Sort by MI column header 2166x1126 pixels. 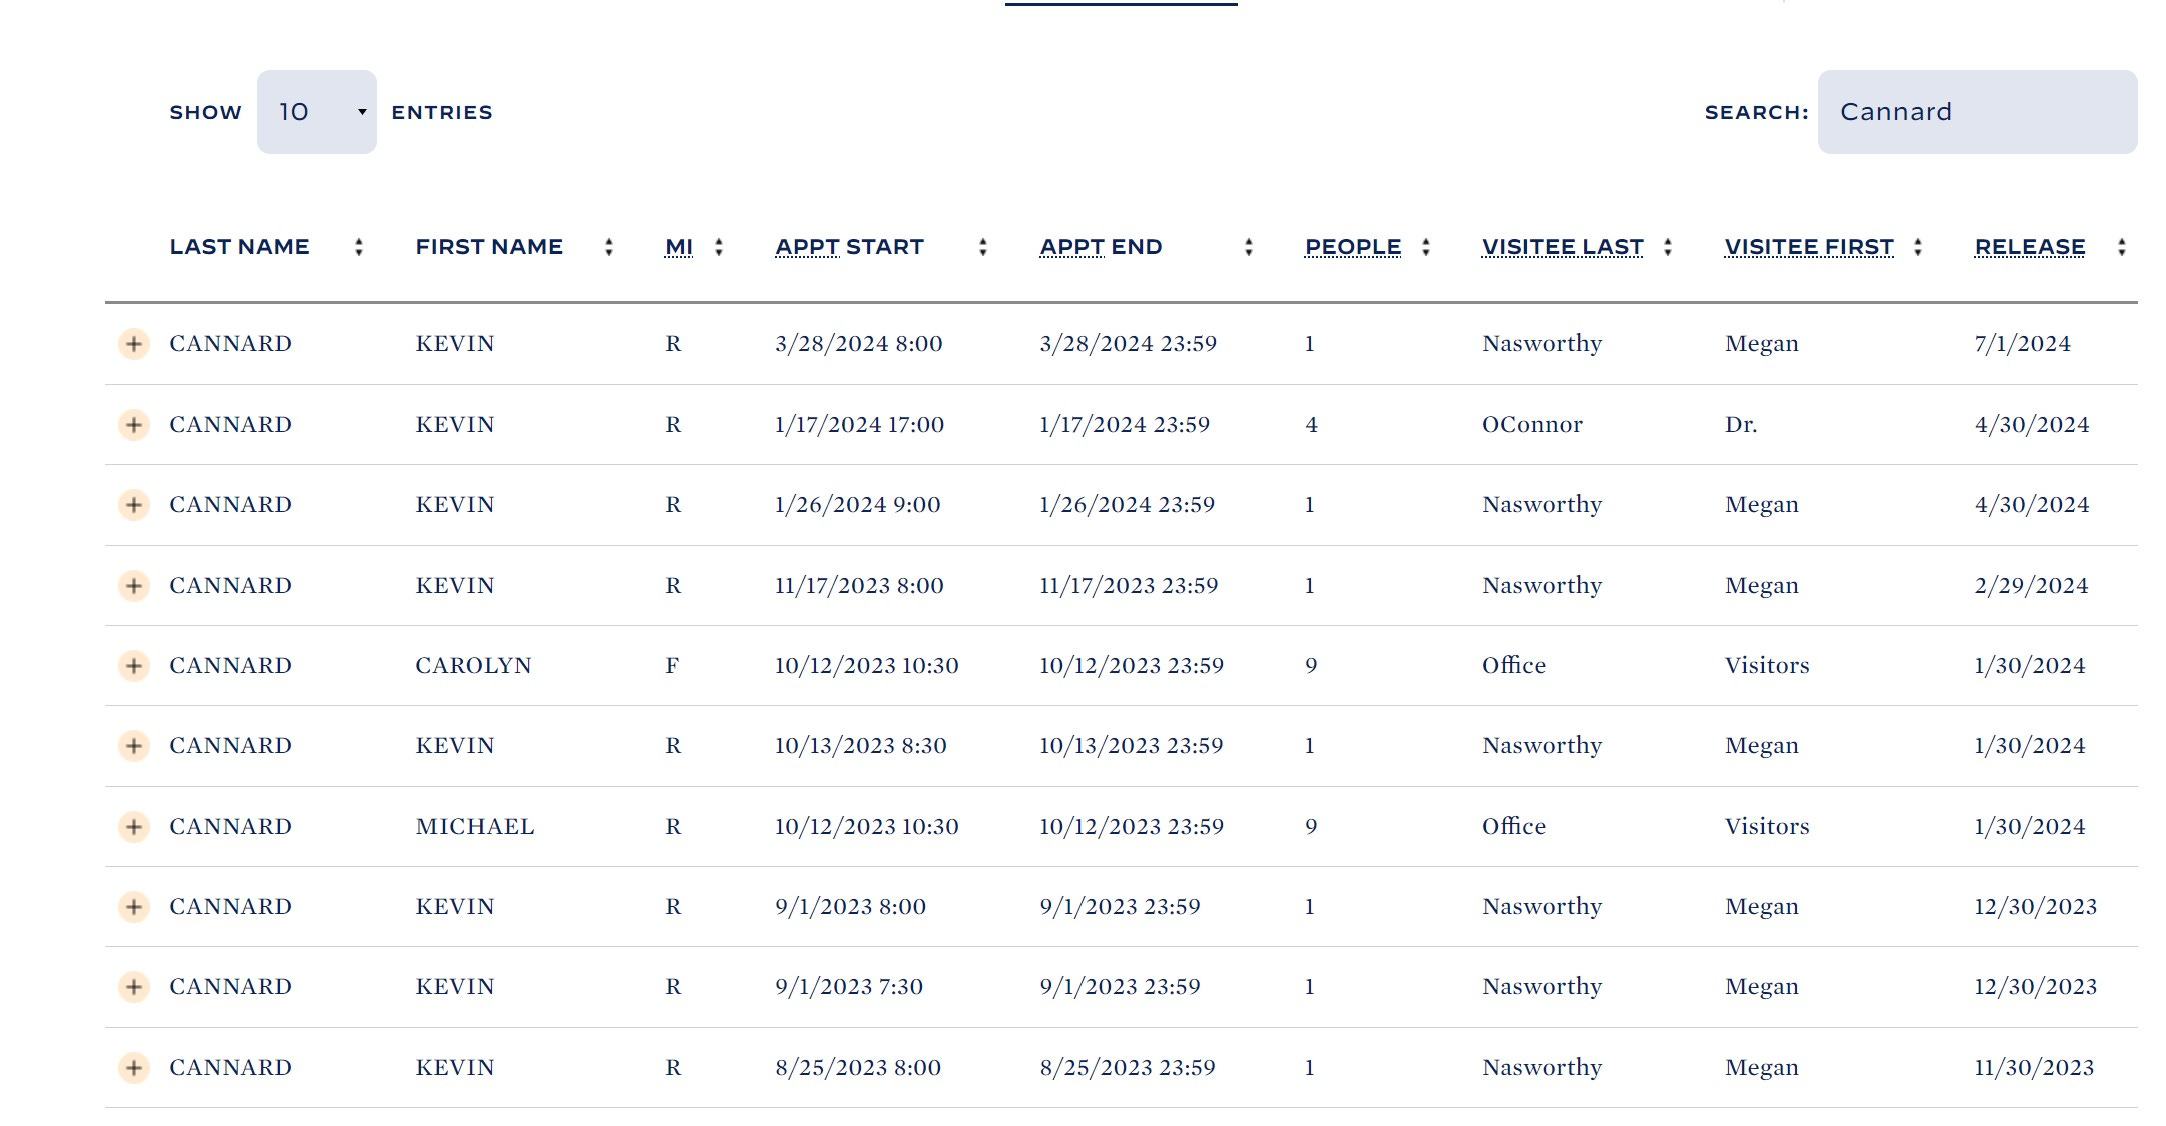coord(679,247)
